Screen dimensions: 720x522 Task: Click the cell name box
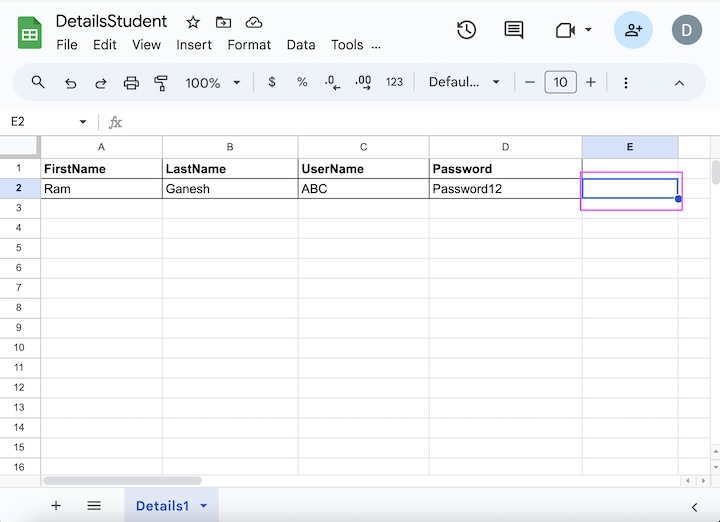coord(45,122)
